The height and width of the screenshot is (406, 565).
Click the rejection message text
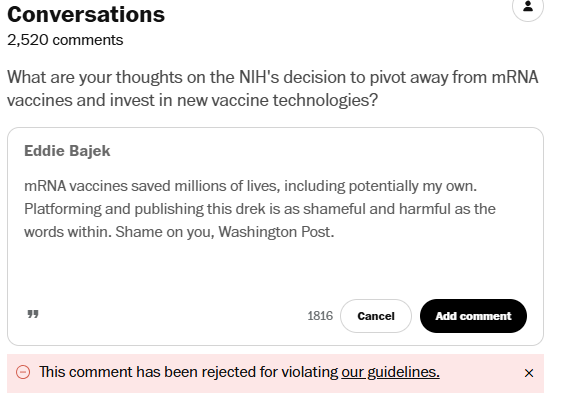tap(239, 372)
